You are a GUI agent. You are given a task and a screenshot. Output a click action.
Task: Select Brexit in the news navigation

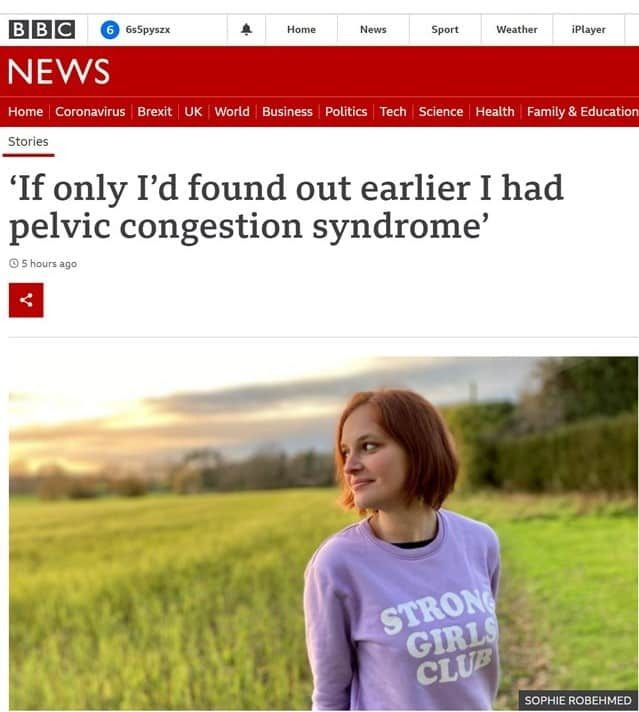click(x=154, y=111)
